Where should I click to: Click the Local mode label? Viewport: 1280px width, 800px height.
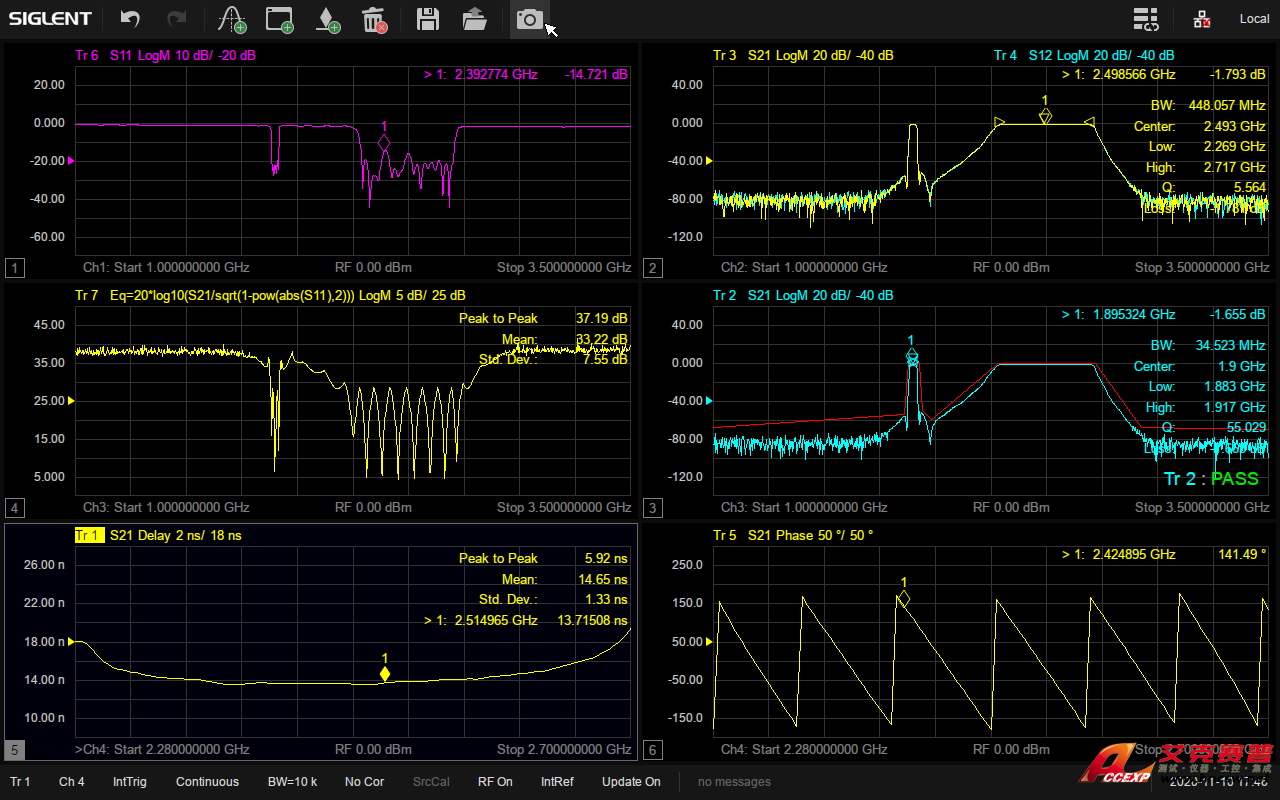point(1254,19)
